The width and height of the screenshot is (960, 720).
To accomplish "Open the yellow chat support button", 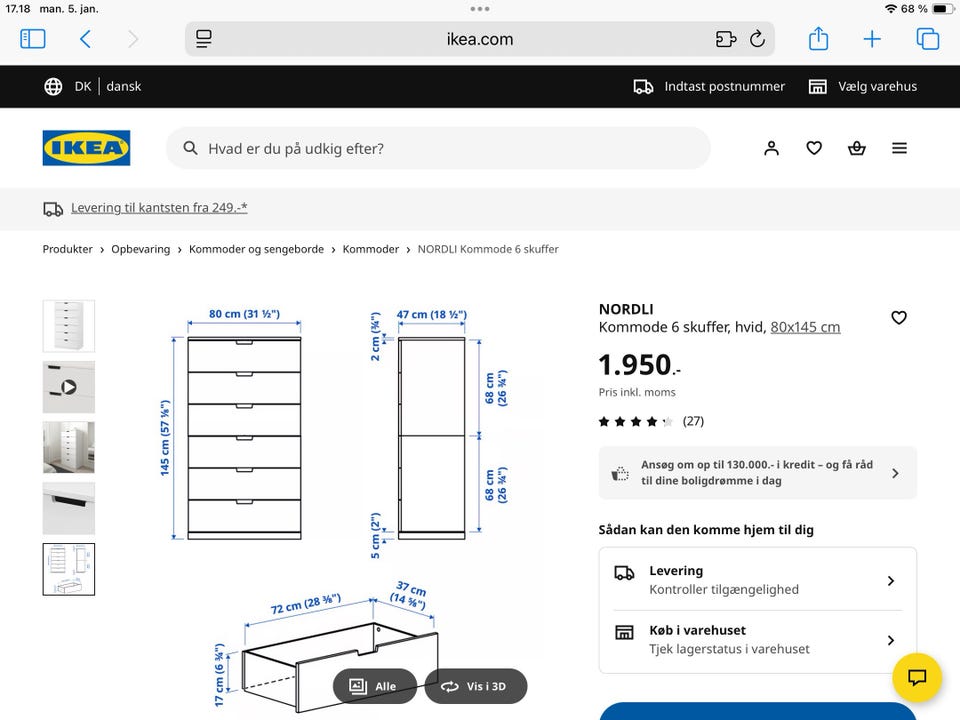I will pos(917,677).
